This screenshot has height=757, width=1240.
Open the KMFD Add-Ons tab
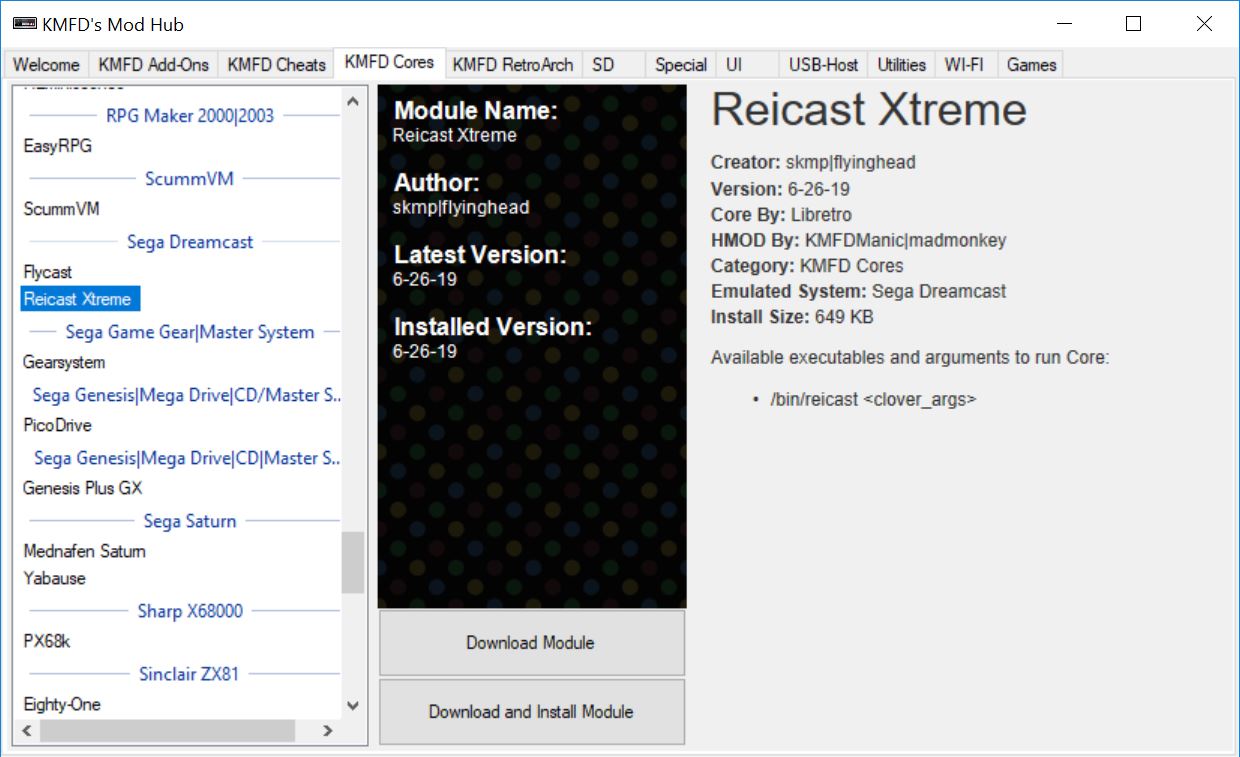(x=153, y=64)
